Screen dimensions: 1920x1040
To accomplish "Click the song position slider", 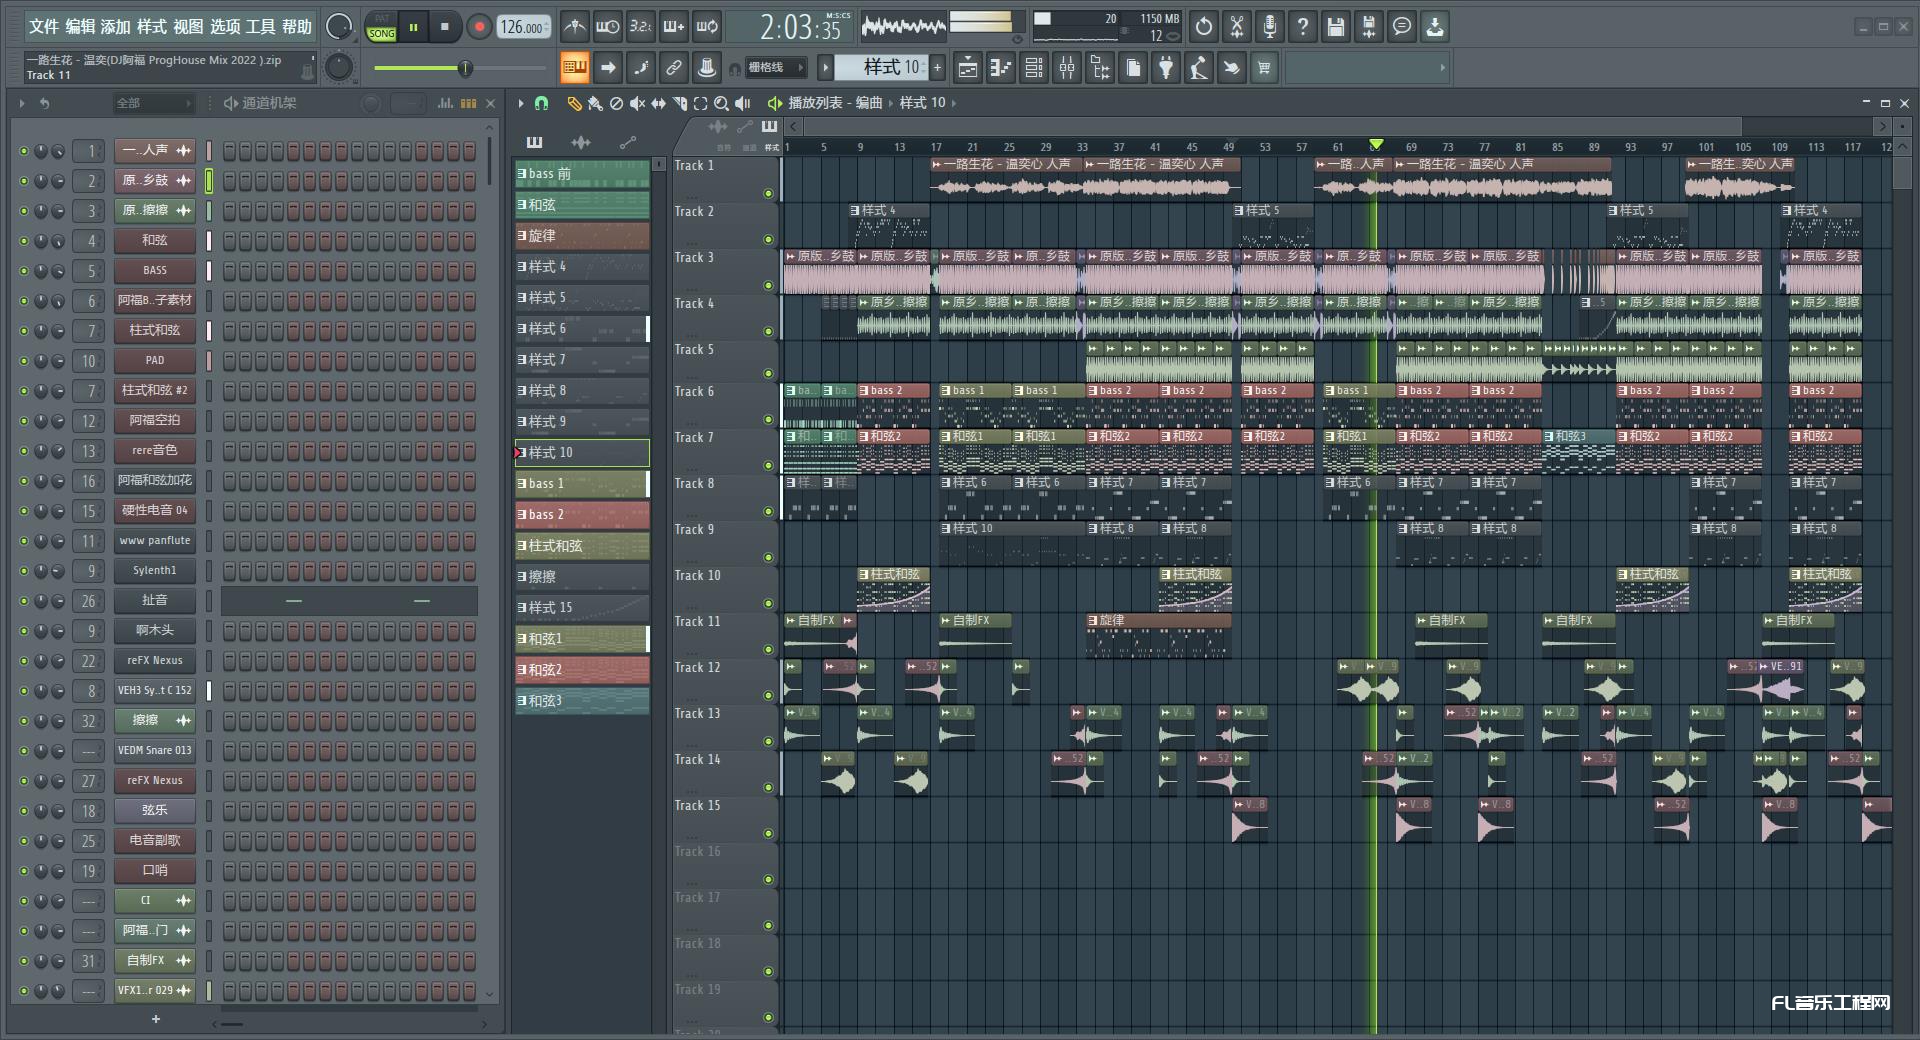I will pyautogui.click(x=460, y=68).
